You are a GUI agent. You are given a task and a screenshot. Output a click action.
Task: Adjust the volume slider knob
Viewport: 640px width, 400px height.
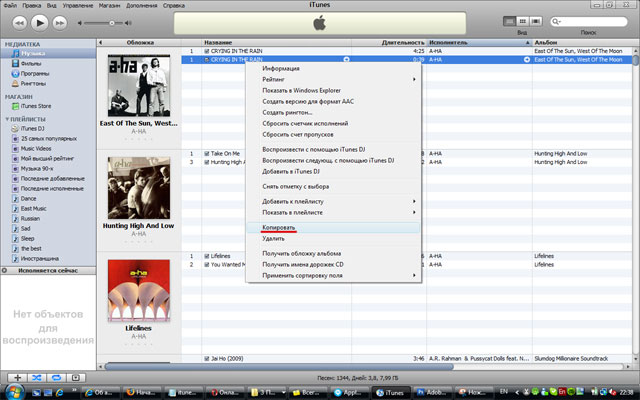[111, 23]
